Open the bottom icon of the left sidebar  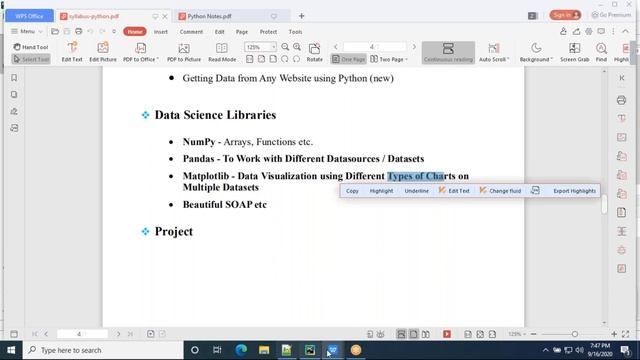14,128
